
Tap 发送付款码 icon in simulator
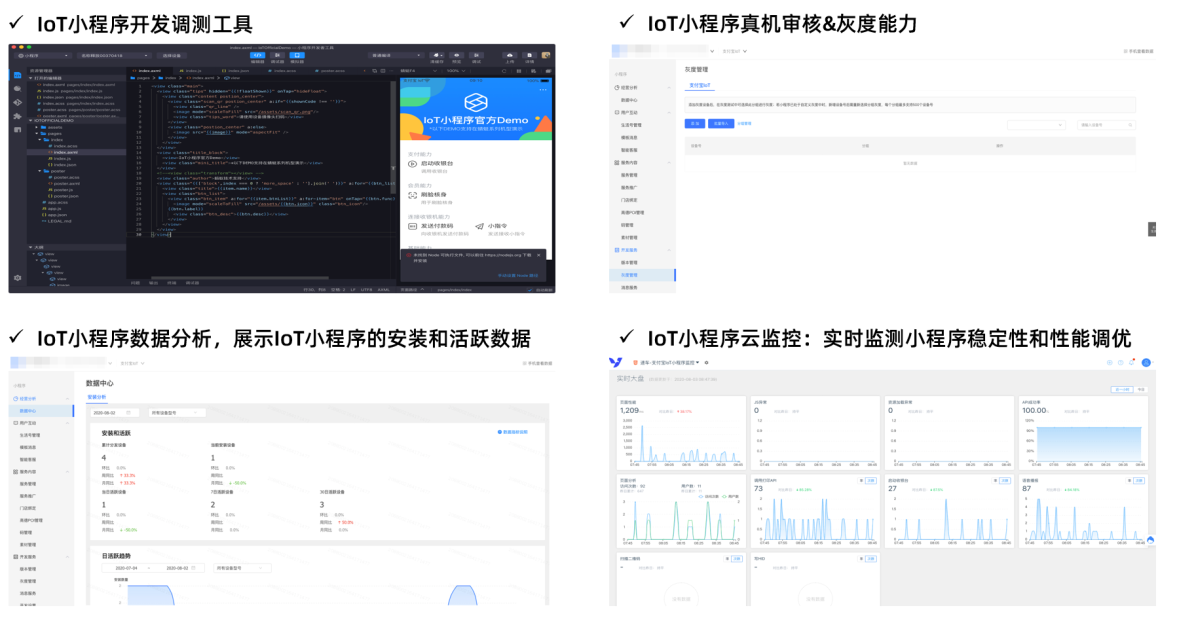pyautogui.click(x=412, y=226)
